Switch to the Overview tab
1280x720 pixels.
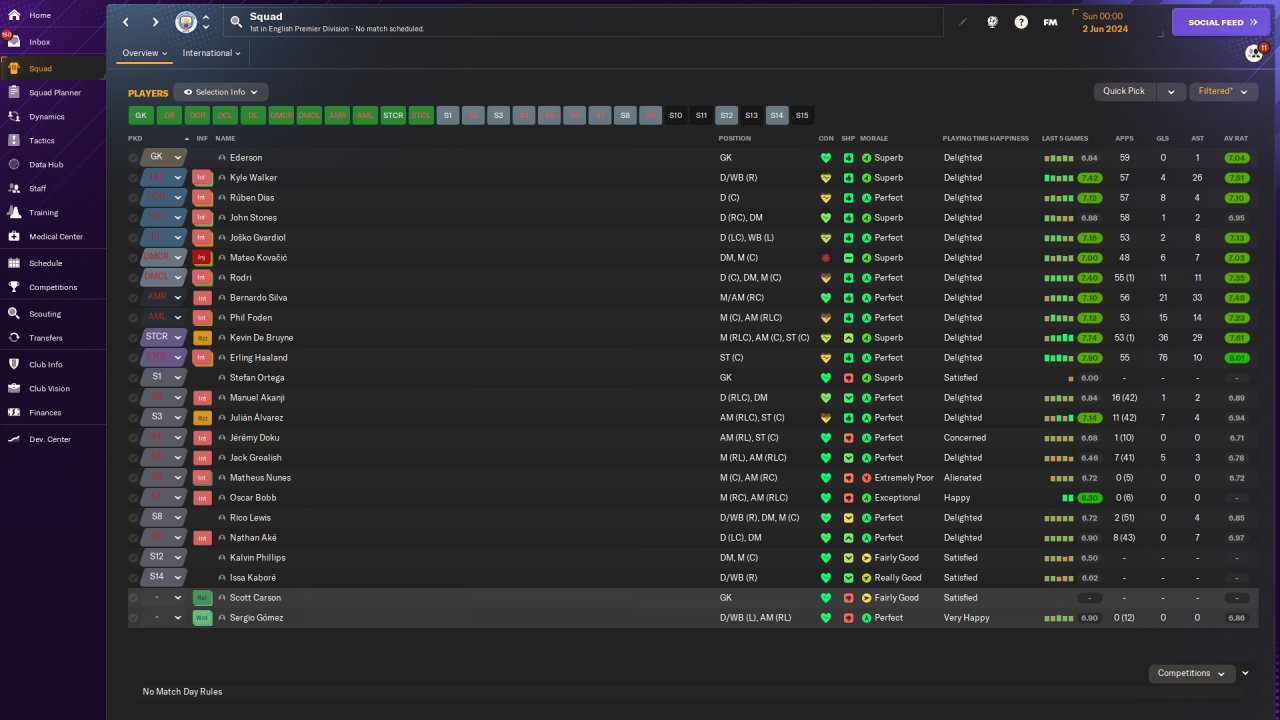144,53
